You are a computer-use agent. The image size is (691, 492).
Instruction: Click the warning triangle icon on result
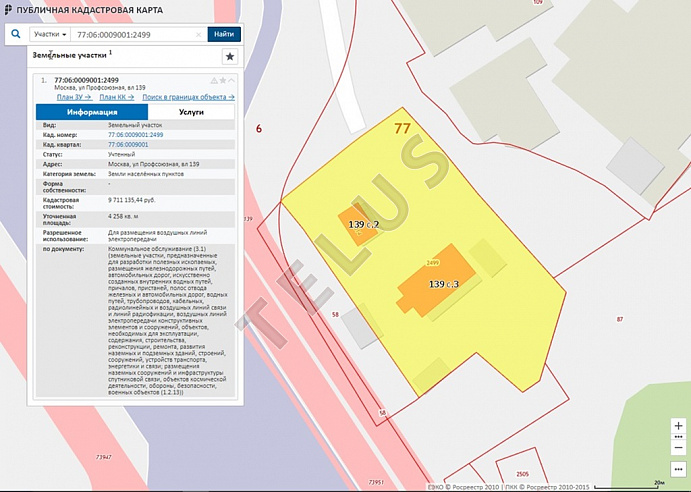tap(214, 80)
